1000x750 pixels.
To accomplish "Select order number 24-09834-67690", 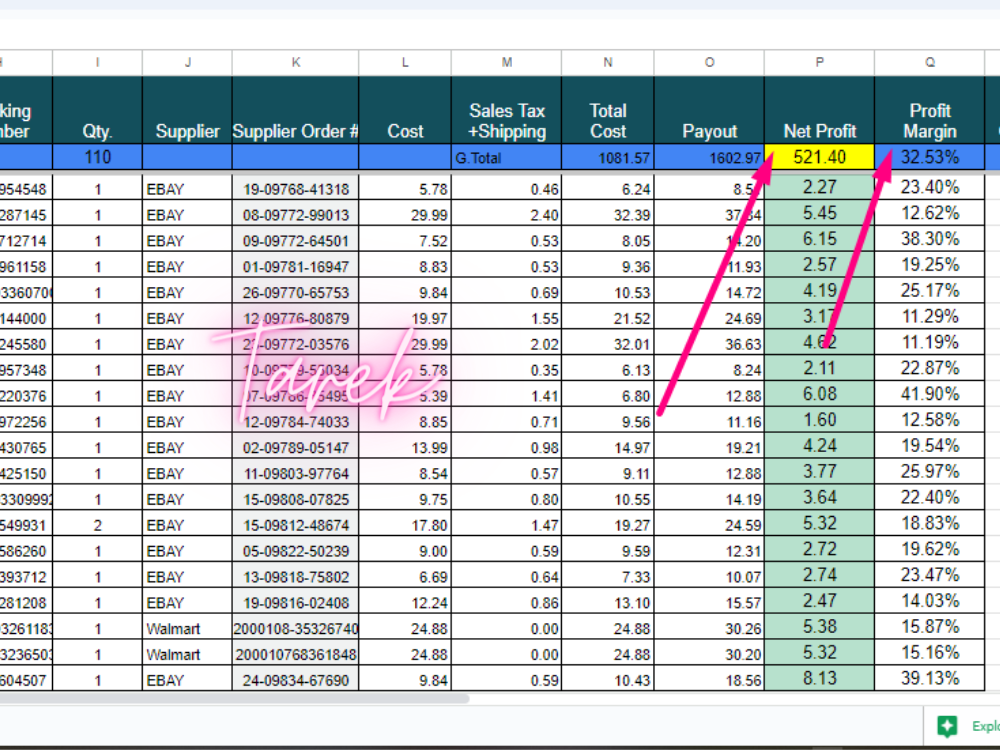I will click(x=296, y=680).
